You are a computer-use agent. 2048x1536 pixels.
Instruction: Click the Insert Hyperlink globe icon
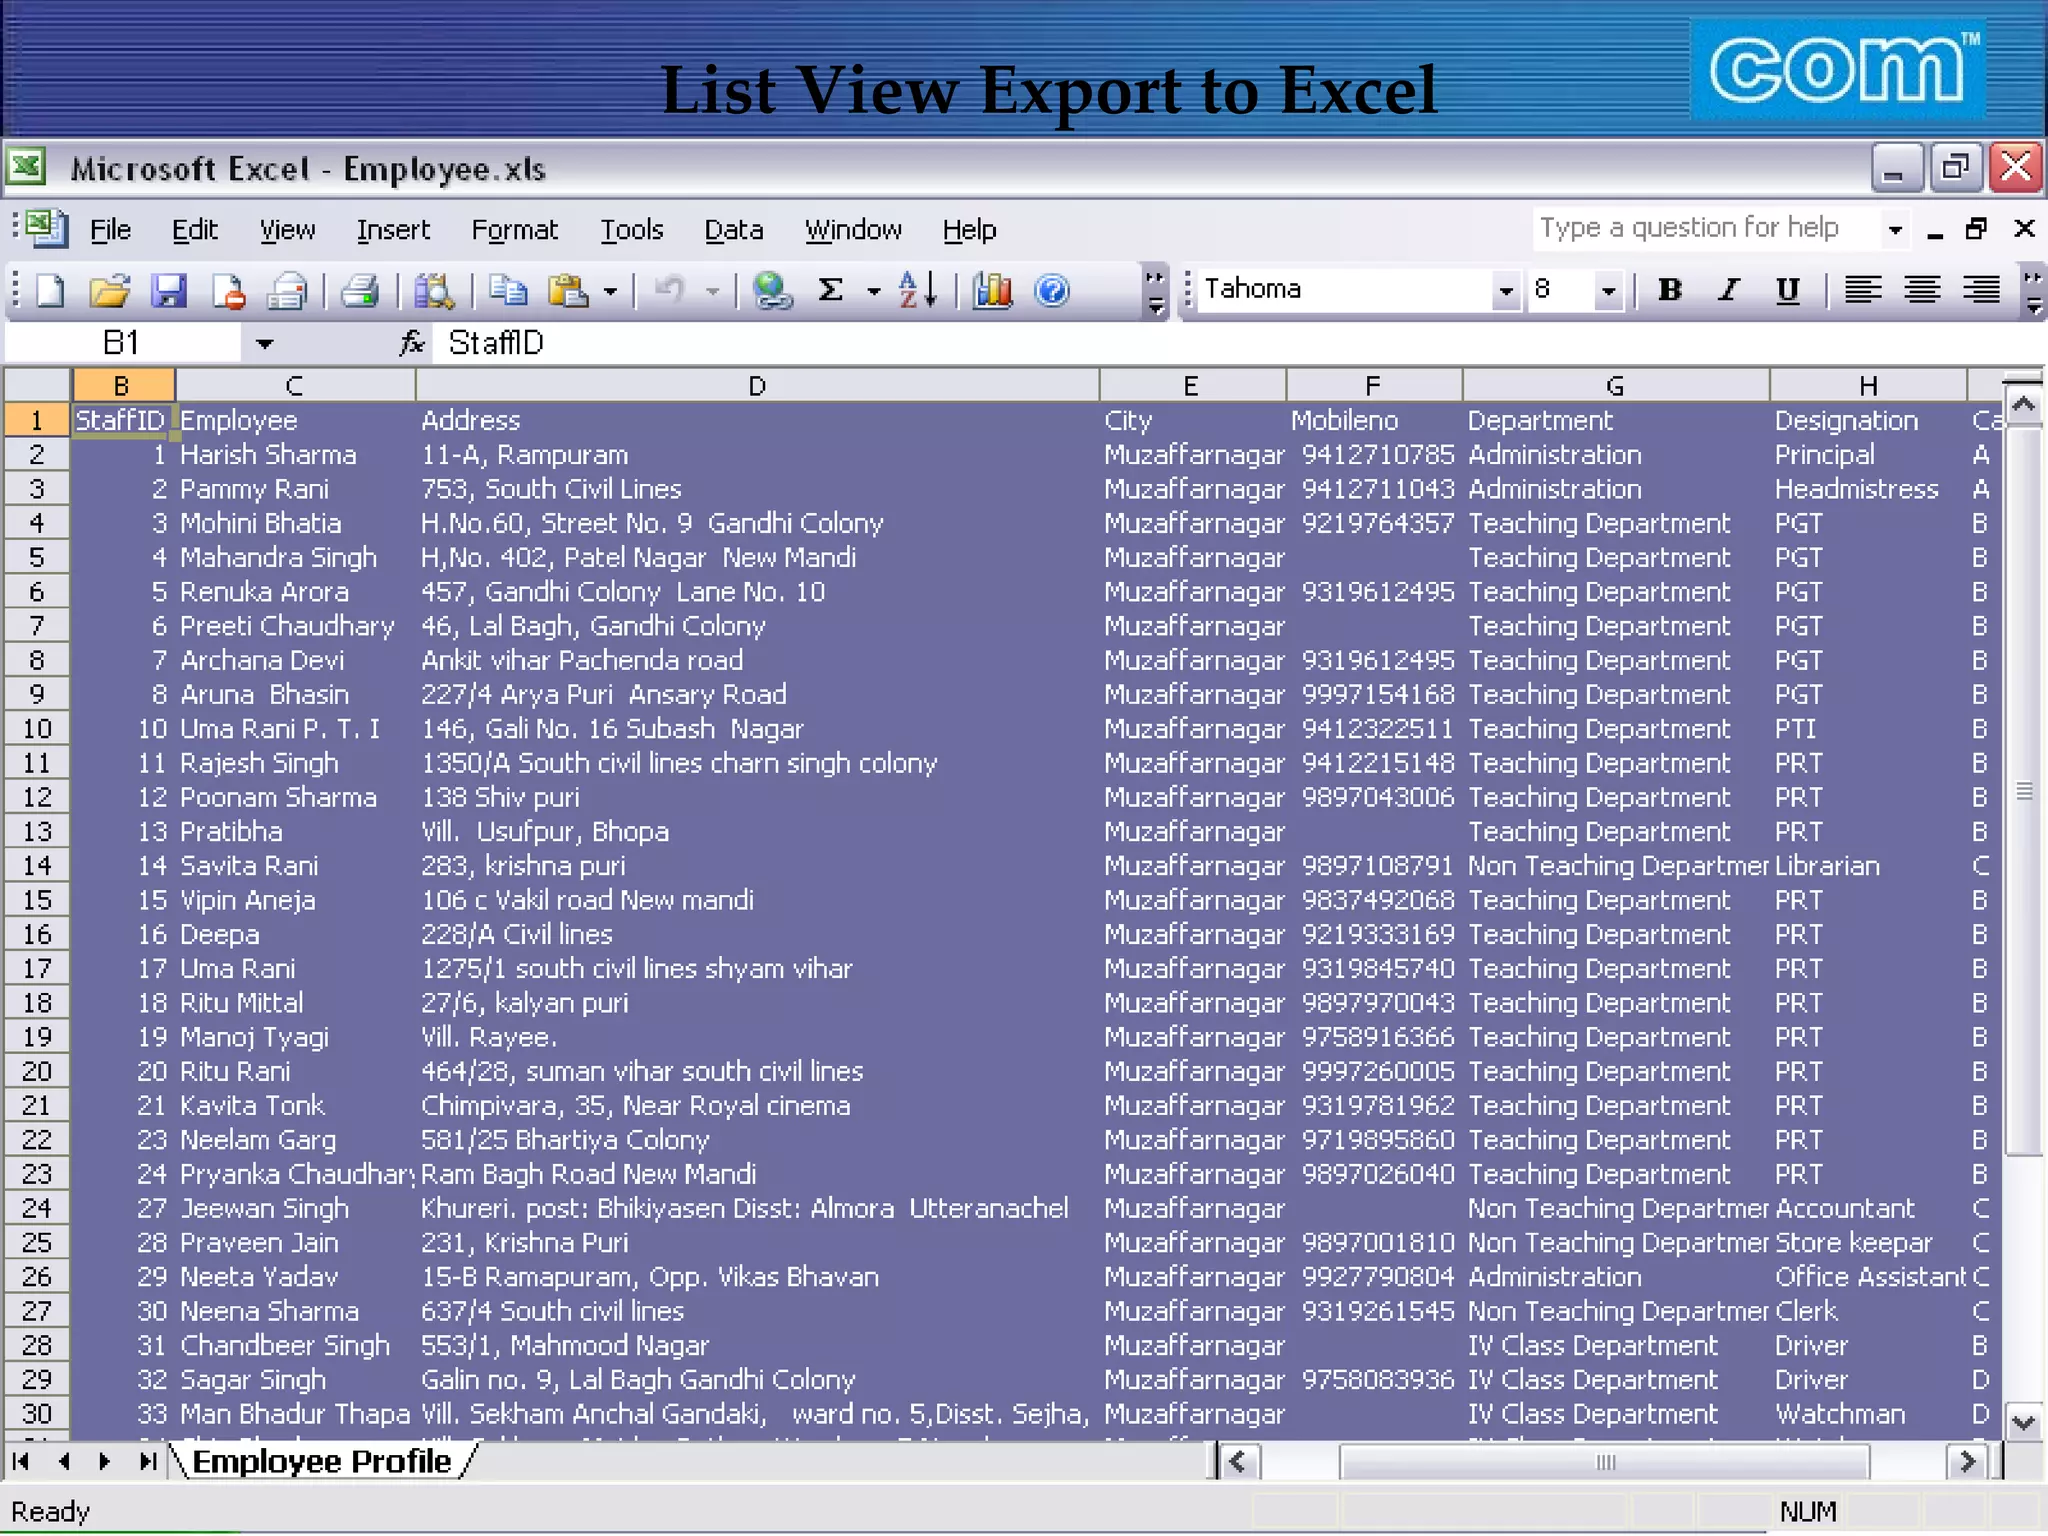coord(772,291)
